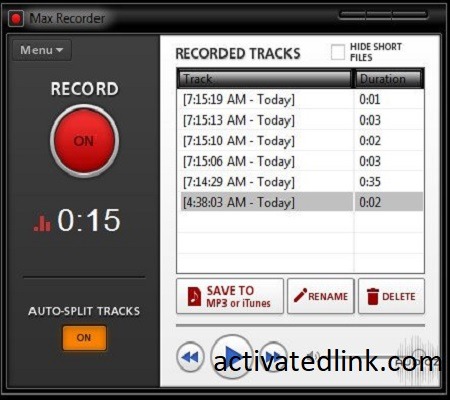The image size is (450, 400).
Task: Click the Delete button label
Action: [399, 296]
